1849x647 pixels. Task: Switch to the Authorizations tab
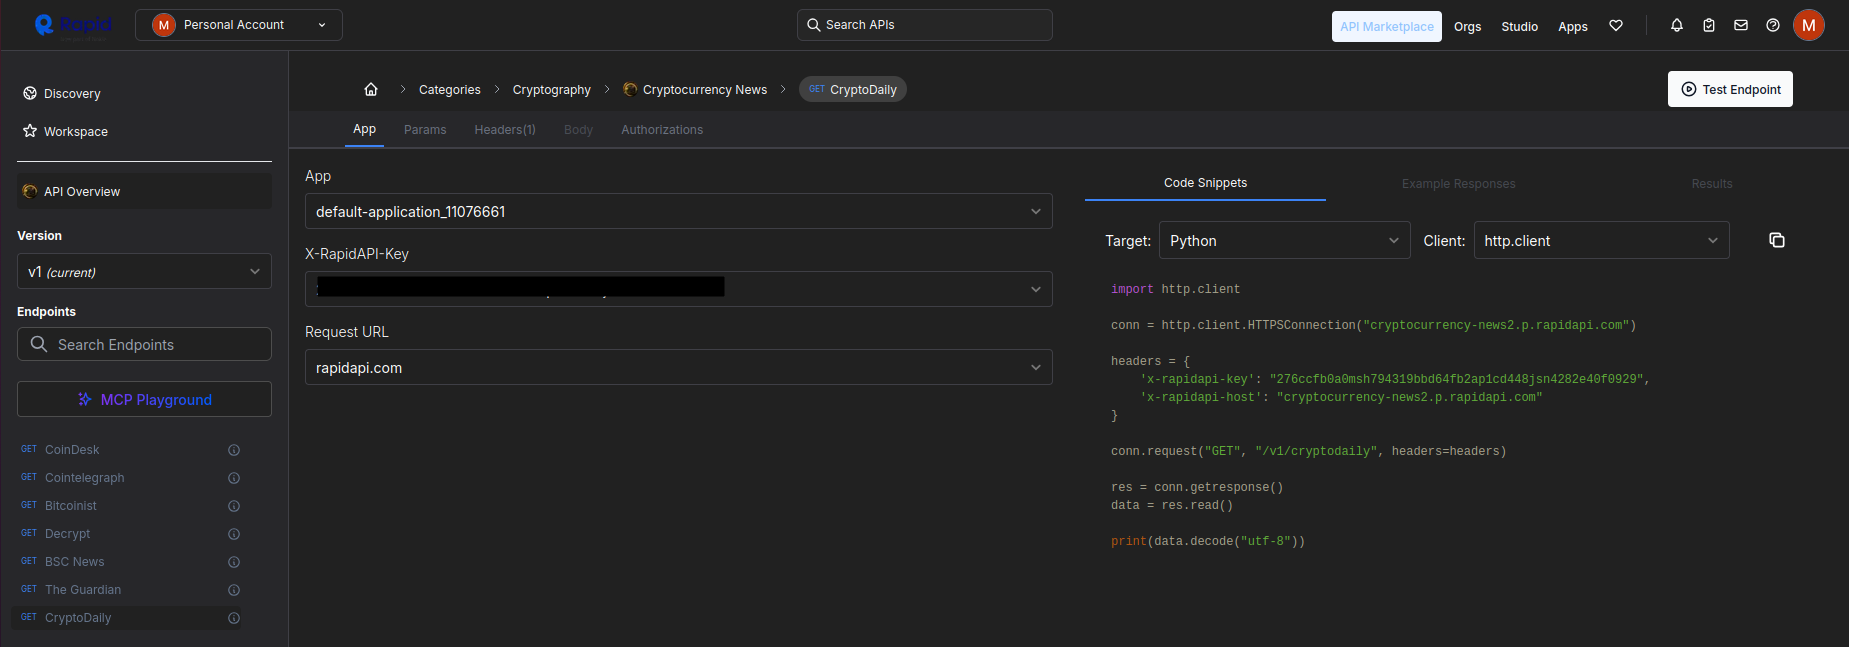[x=662, y=130]
